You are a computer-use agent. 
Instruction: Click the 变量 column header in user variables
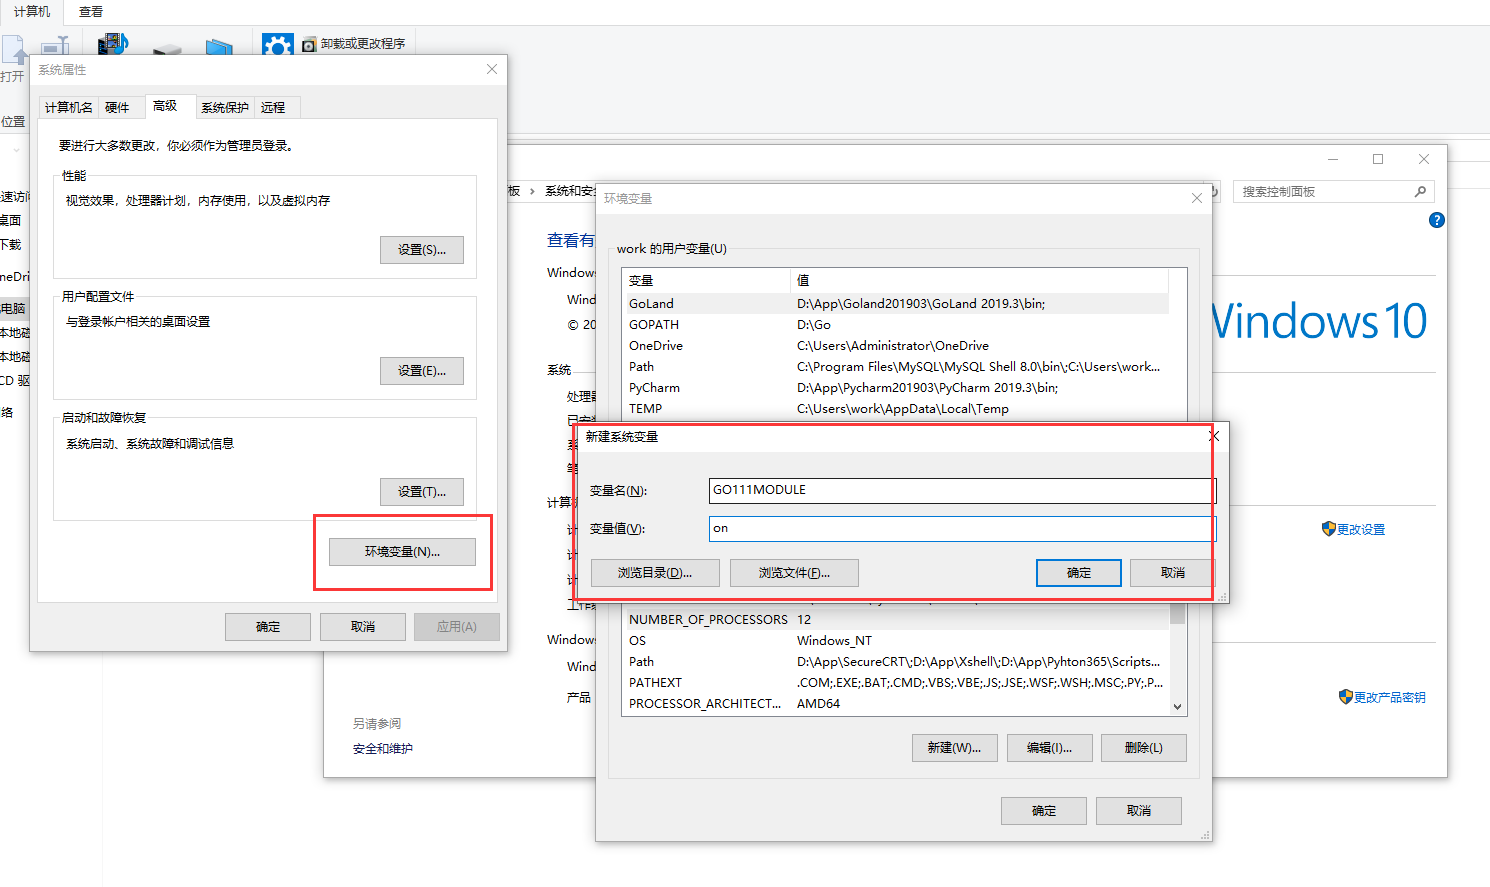pyautogui.click(x=706, y=281)
